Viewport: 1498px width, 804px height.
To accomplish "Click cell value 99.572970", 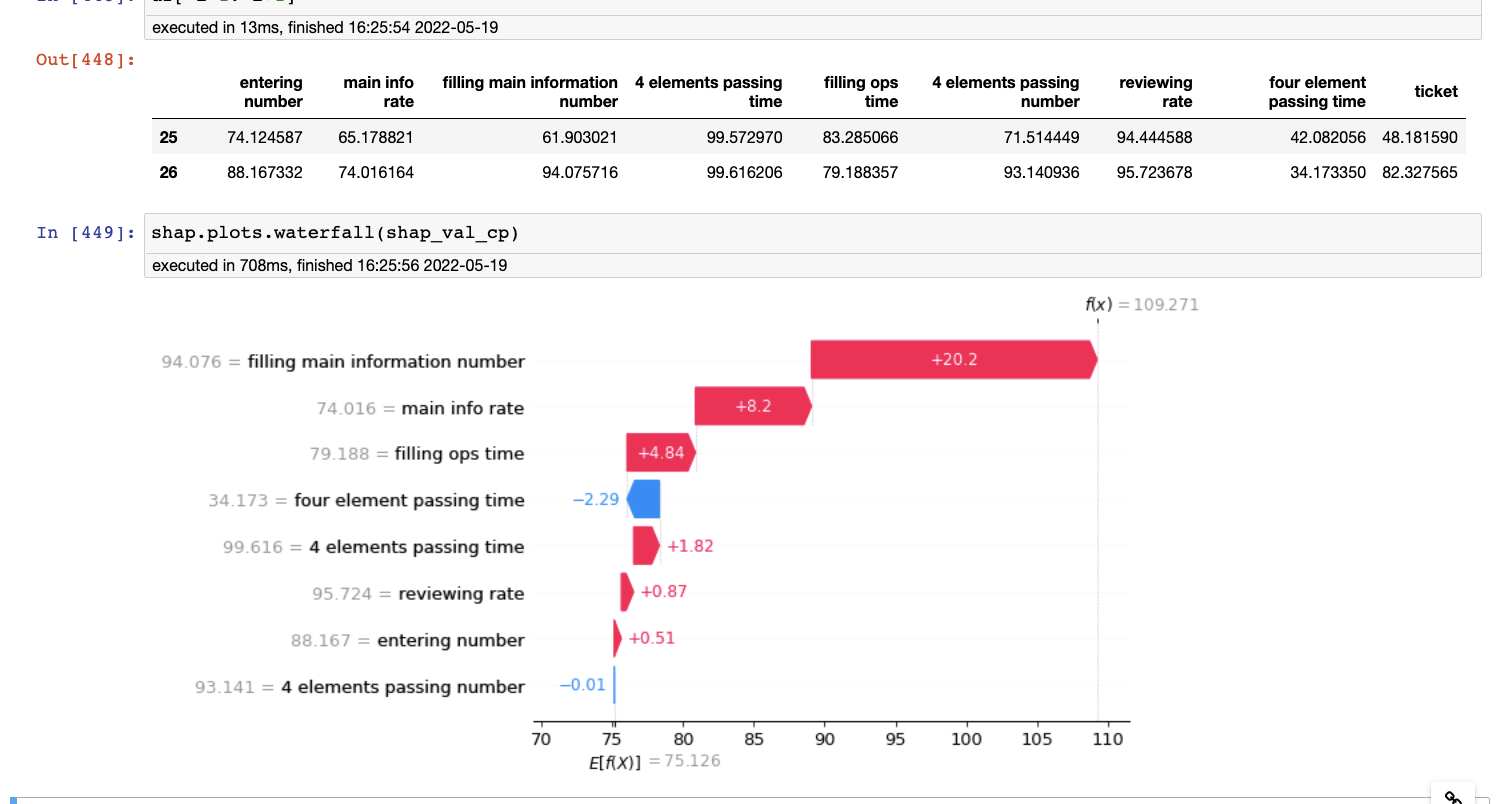I will click(x=745, y=137).
